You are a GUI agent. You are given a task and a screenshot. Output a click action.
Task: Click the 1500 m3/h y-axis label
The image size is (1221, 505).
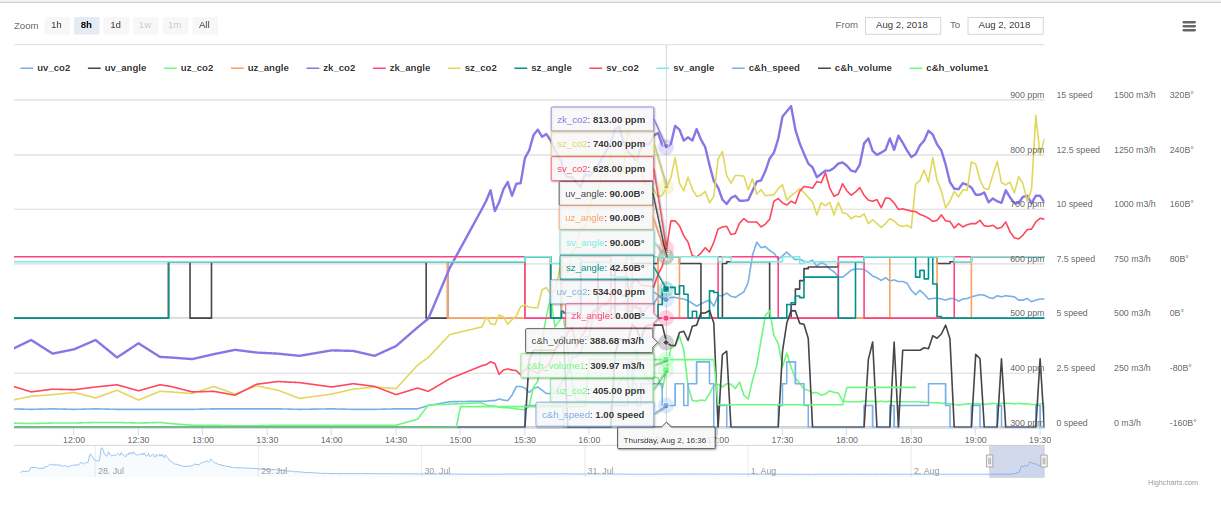pyautogui.click(x=1134, y=95)
